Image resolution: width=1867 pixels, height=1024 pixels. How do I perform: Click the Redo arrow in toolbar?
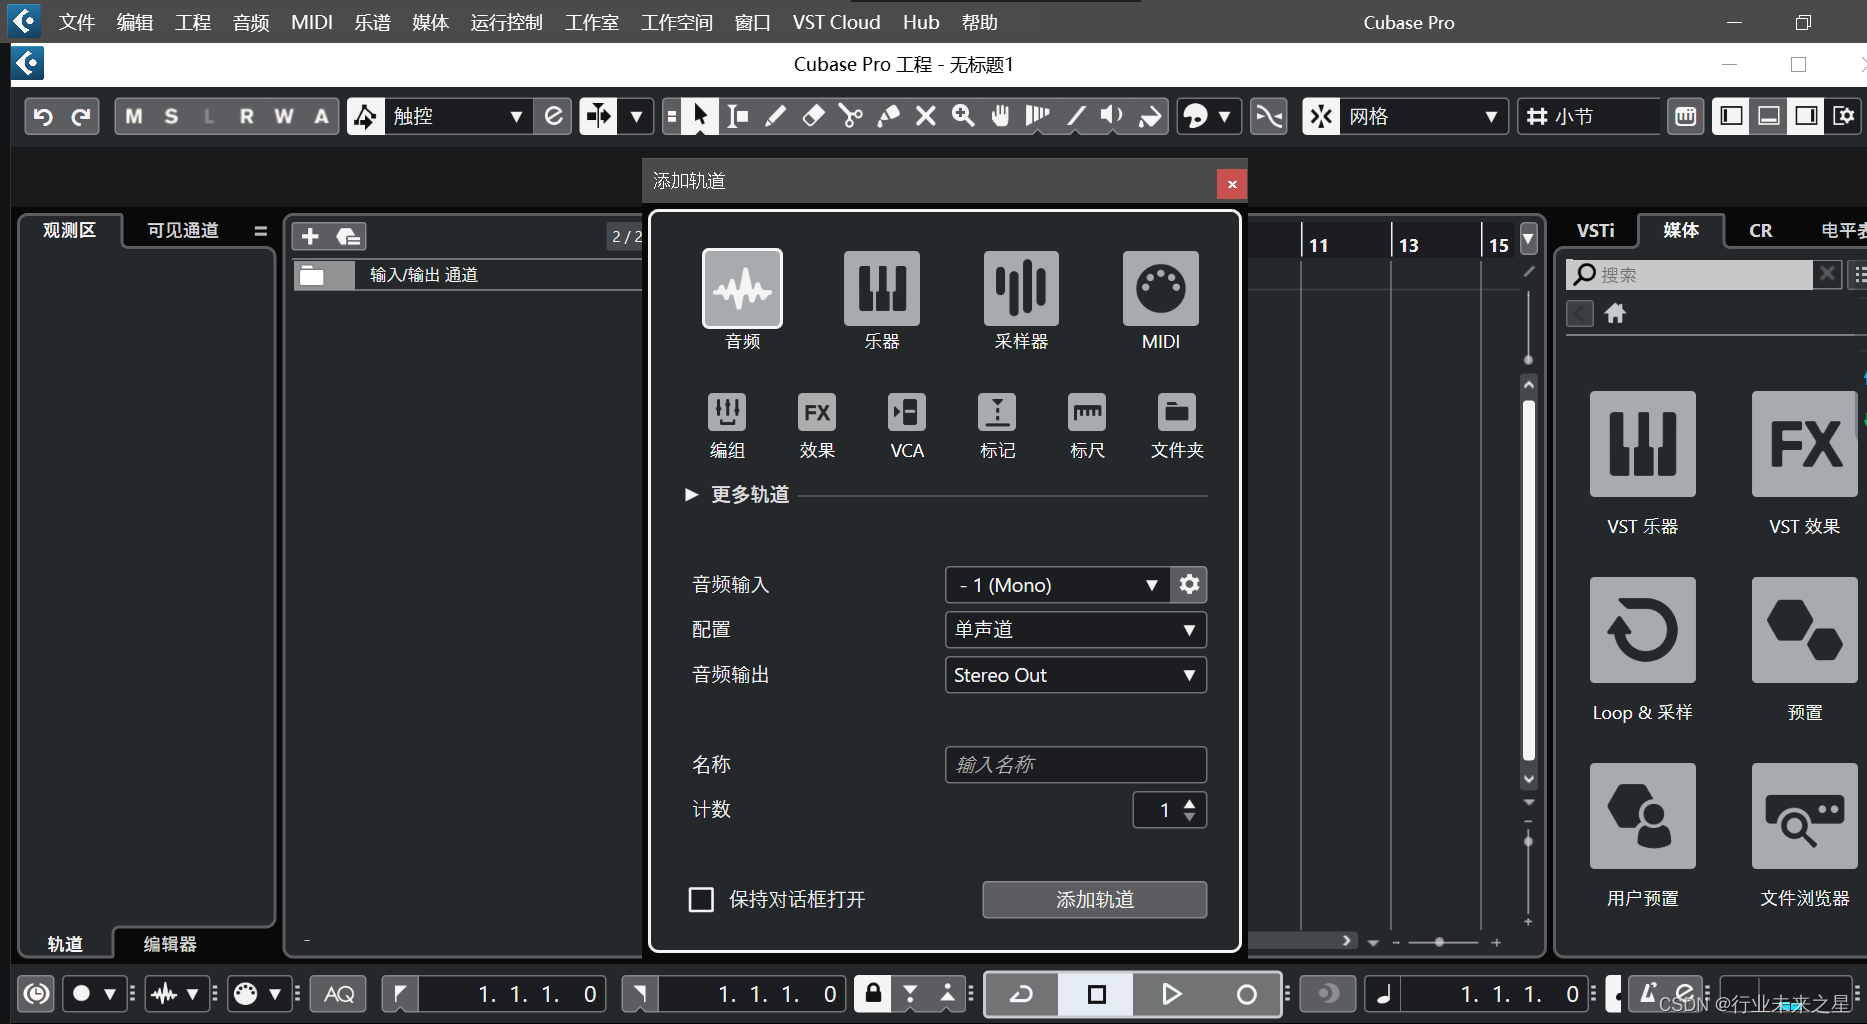coord(81,116)
